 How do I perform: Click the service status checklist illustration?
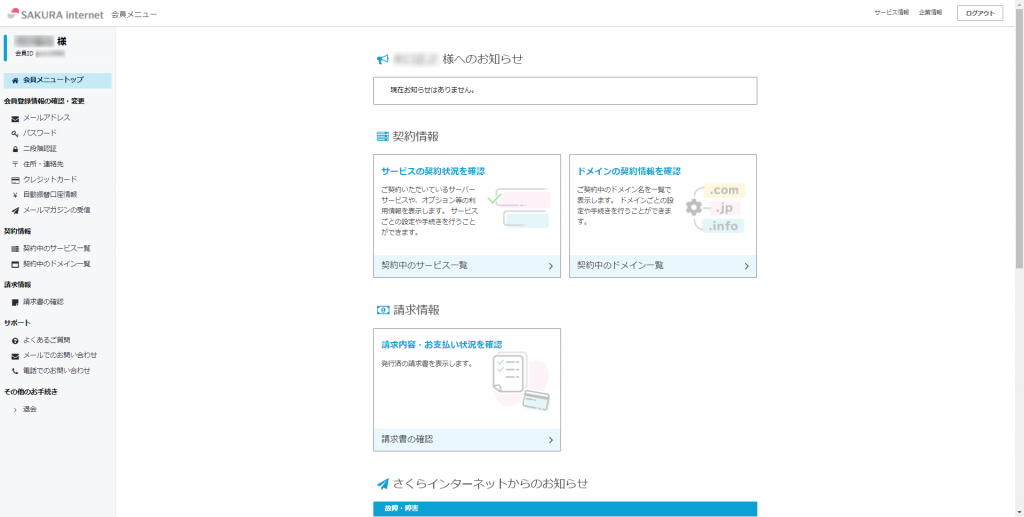[x=521, y=208]
